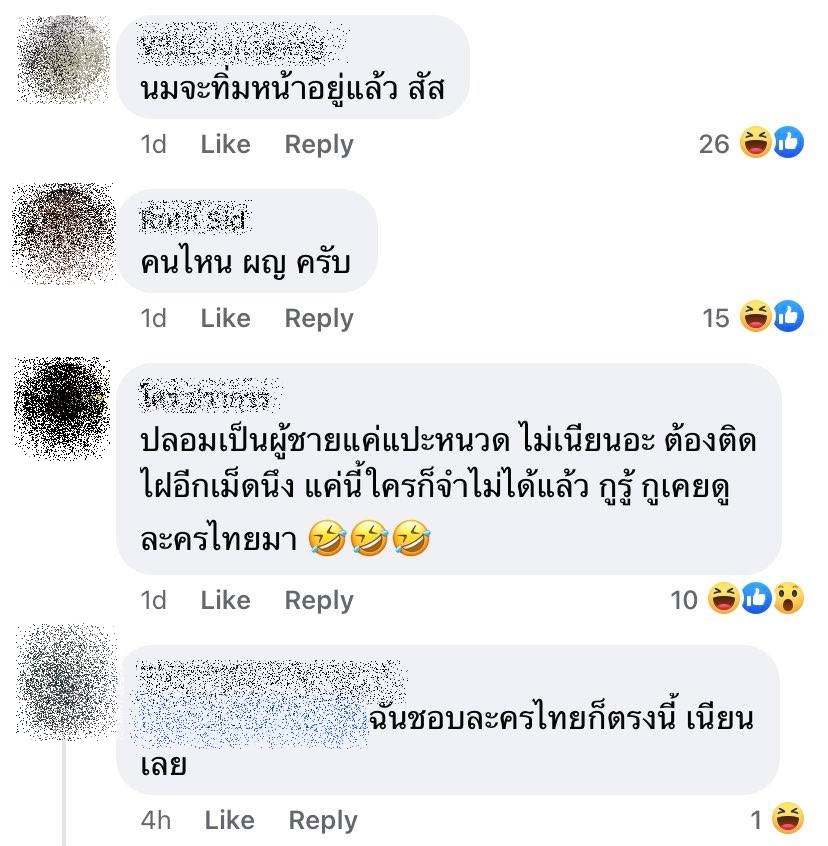Reply to the comment posted 4h ago
Image resolution: width=828 pixels, height=846 pixels.
tap(323, 821)
